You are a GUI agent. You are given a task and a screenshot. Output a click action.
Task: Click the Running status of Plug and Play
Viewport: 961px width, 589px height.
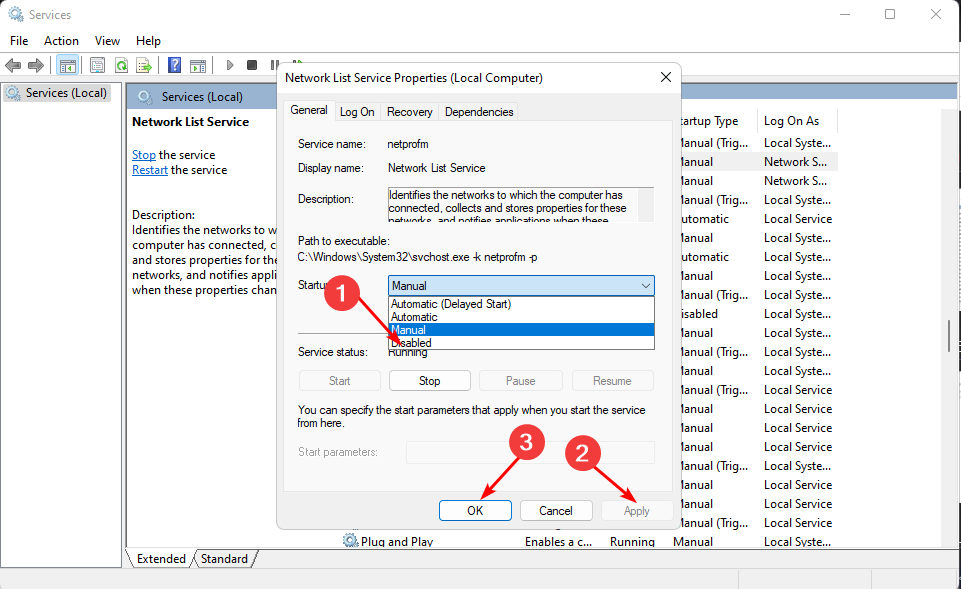point(632,541)
